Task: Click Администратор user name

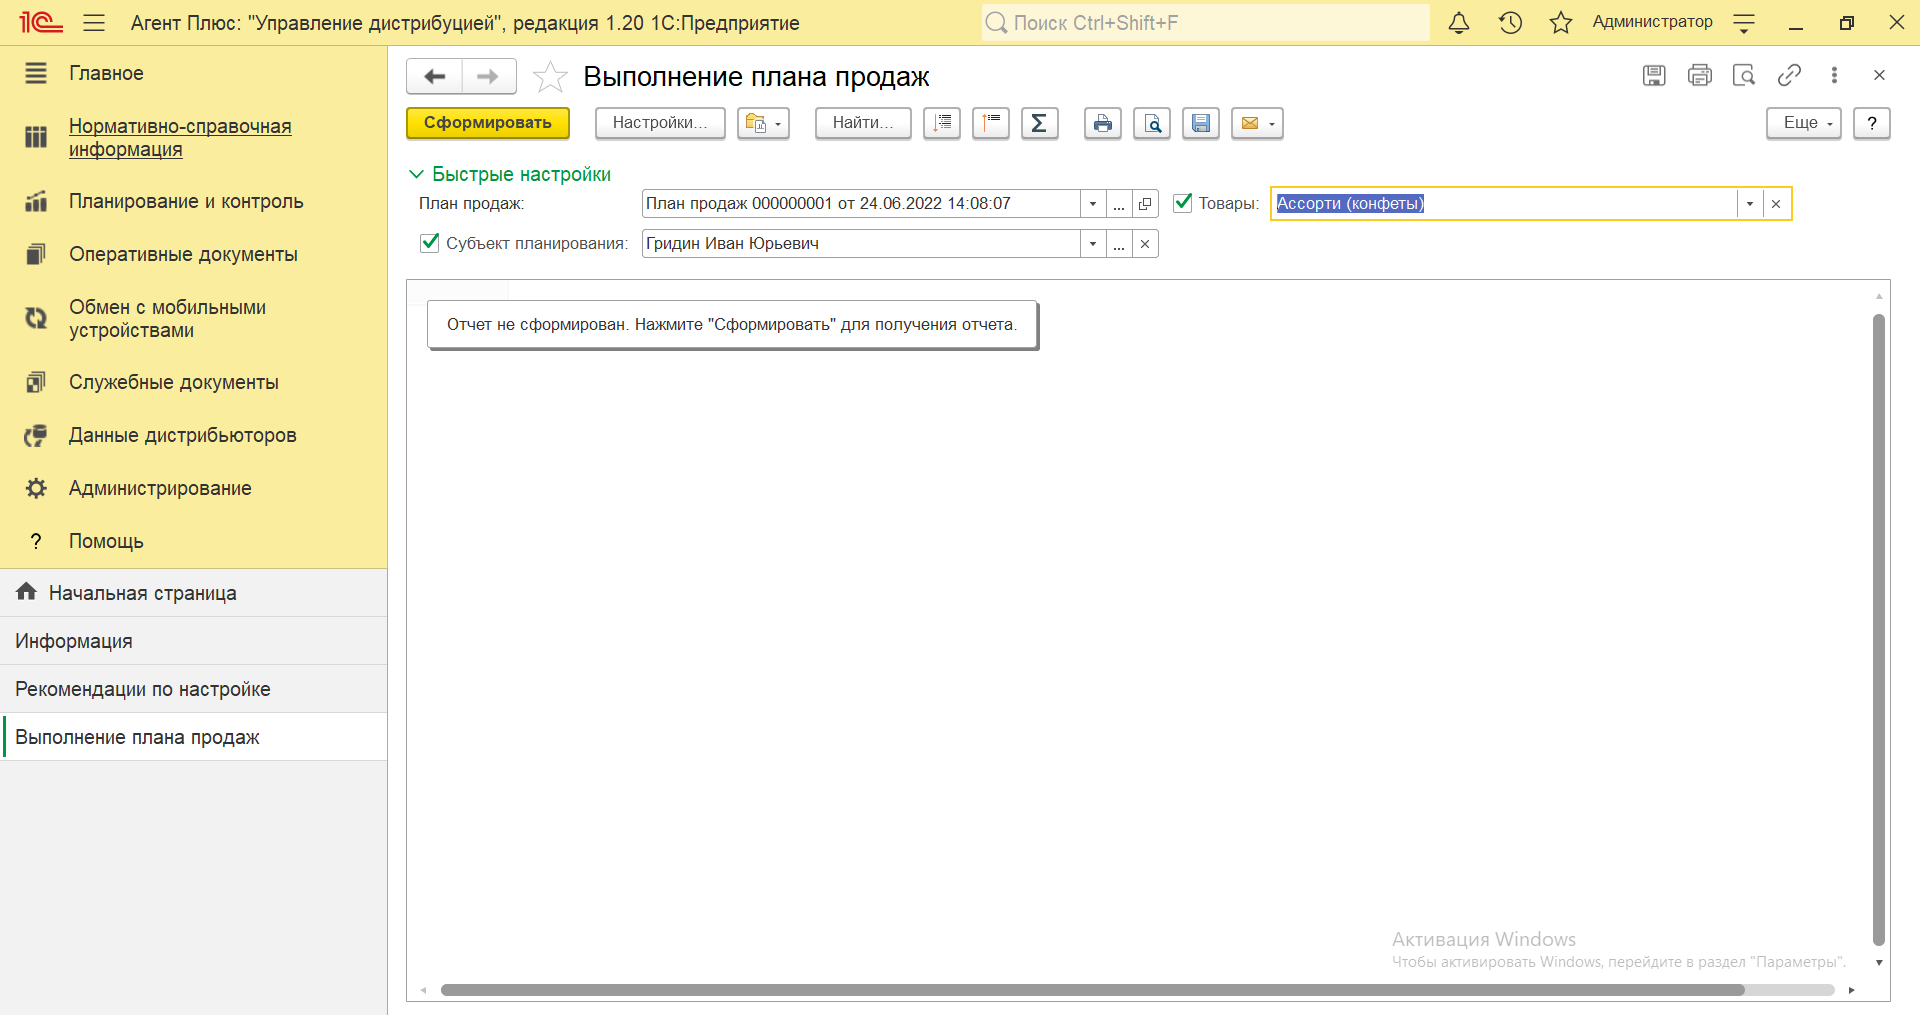Action: 1652,22
